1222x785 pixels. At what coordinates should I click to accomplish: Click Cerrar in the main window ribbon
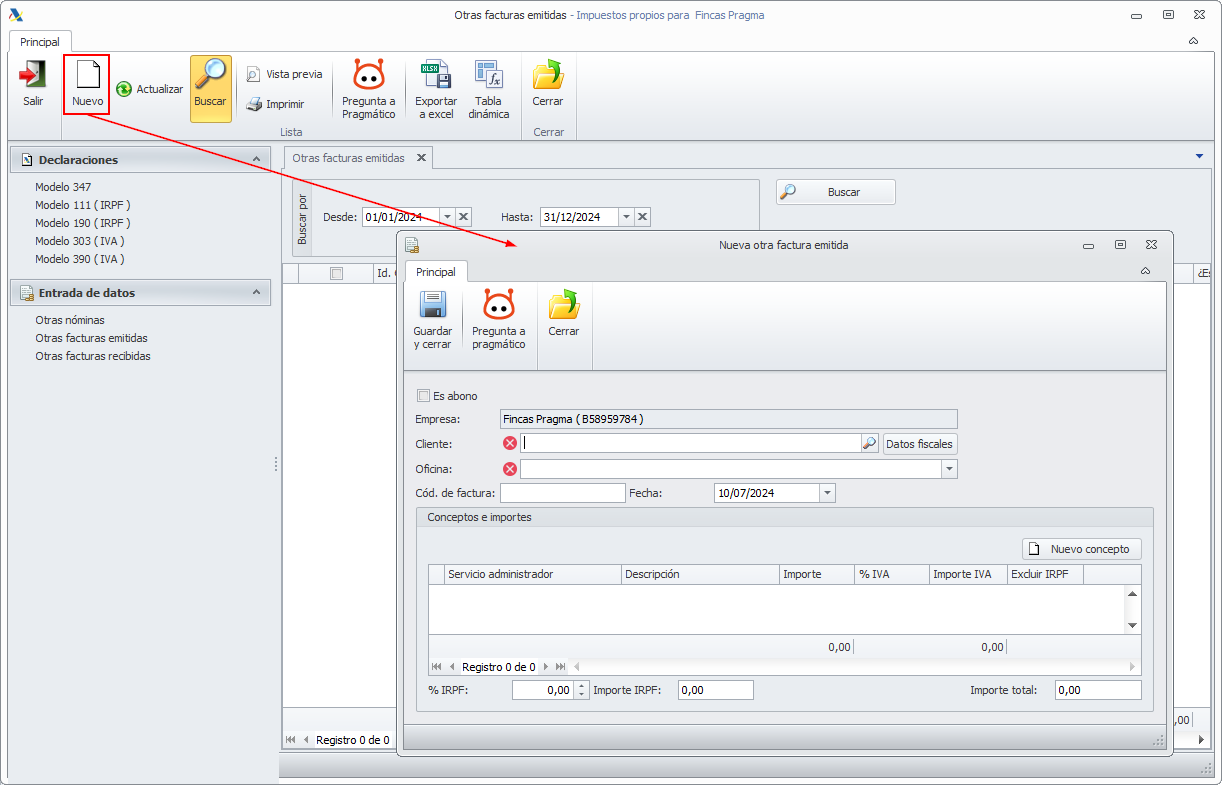(548, 84)
